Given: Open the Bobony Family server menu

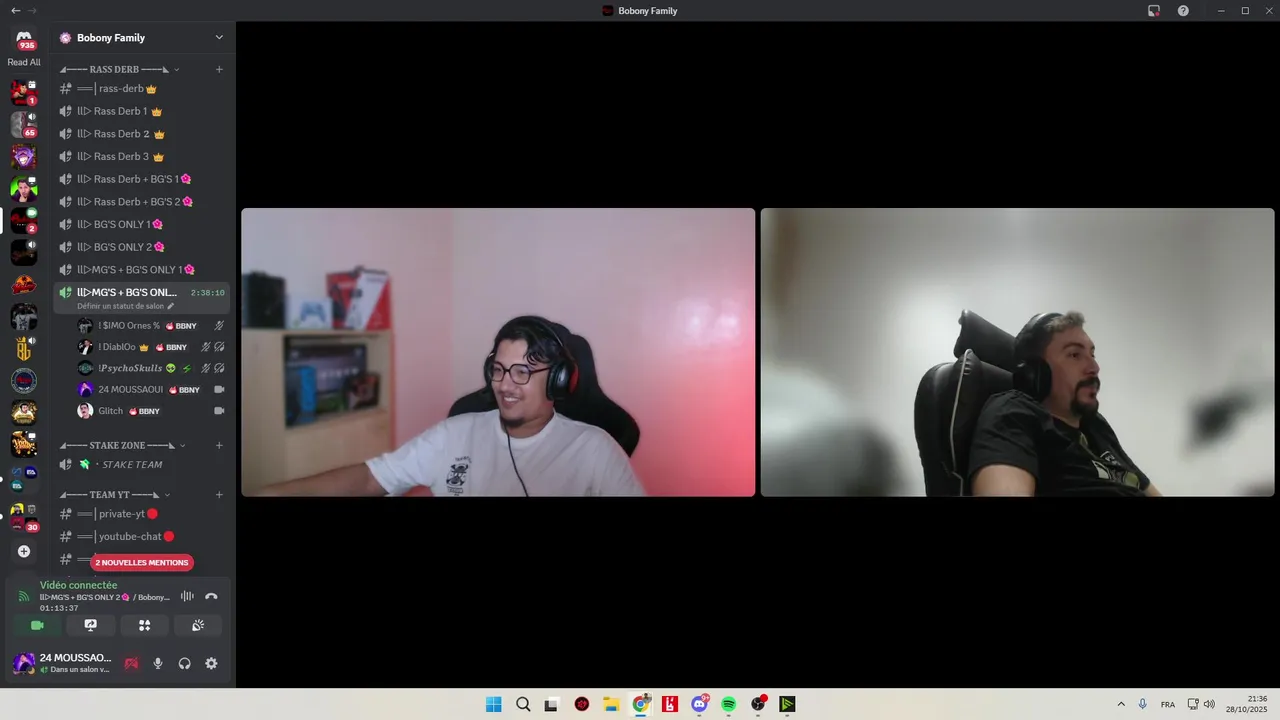Looking at the screenshot, I should [142, 38].
